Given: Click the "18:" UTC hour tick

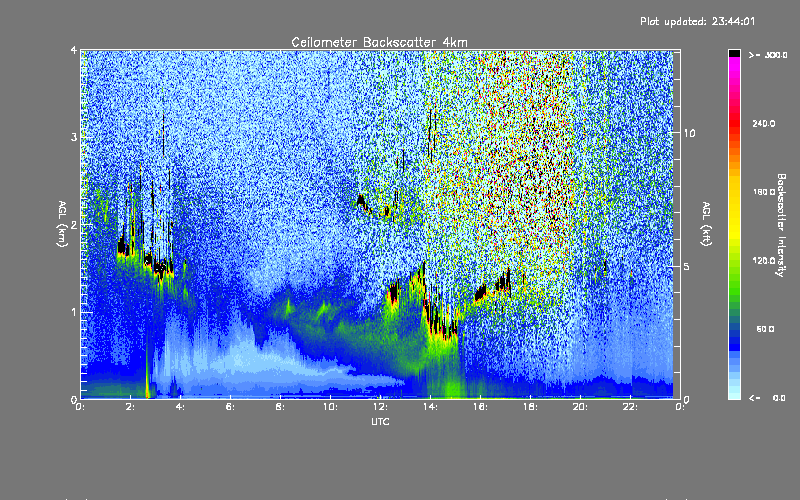Looking at the screenshot, I should point(530,407).
